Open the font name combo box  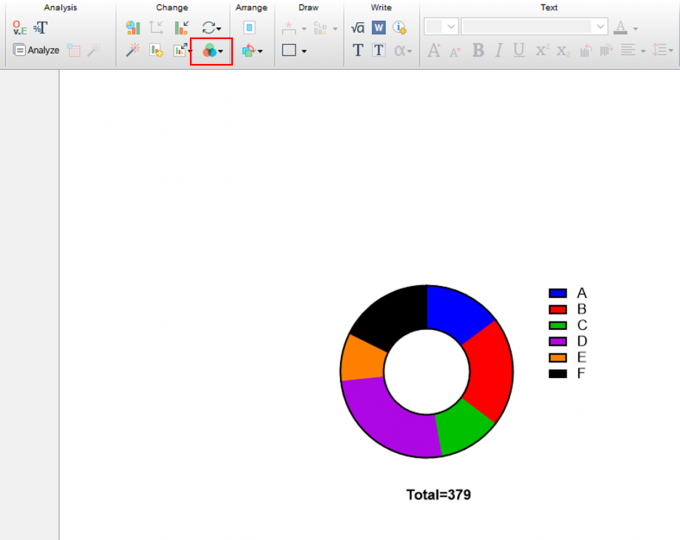point(534,27)
